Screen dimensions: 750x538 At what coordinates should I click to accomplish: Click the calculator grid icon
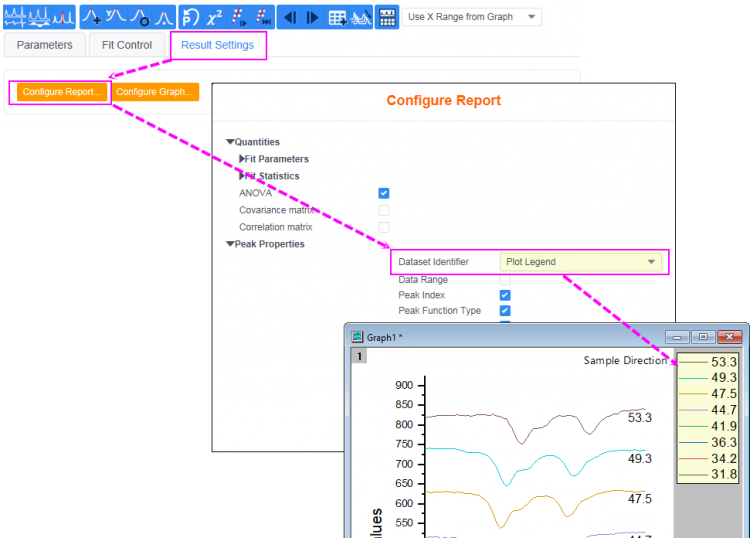coord(387,17)
